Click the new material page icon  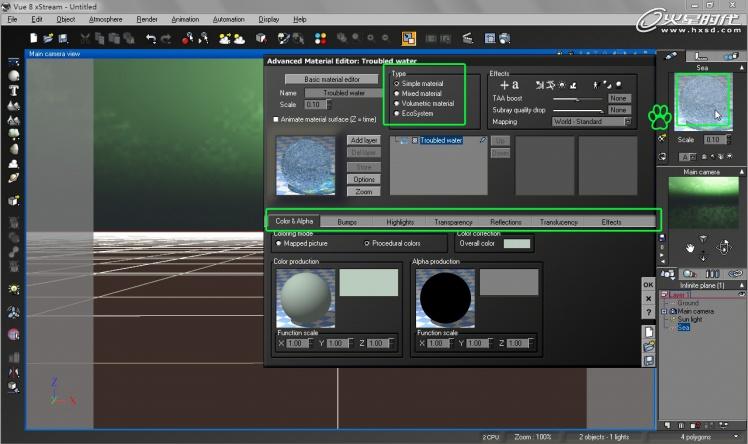tap(649, 332)
